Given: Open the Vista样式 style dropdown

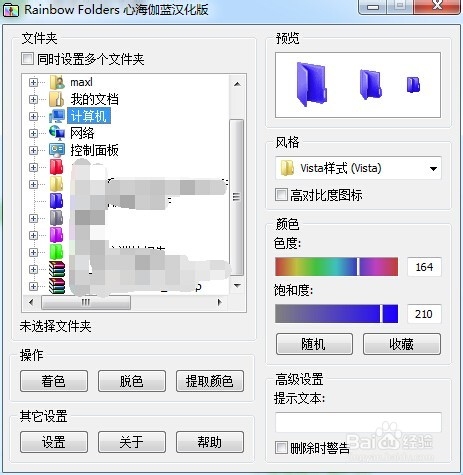Looking at the screenshot, I should [358, 168].
